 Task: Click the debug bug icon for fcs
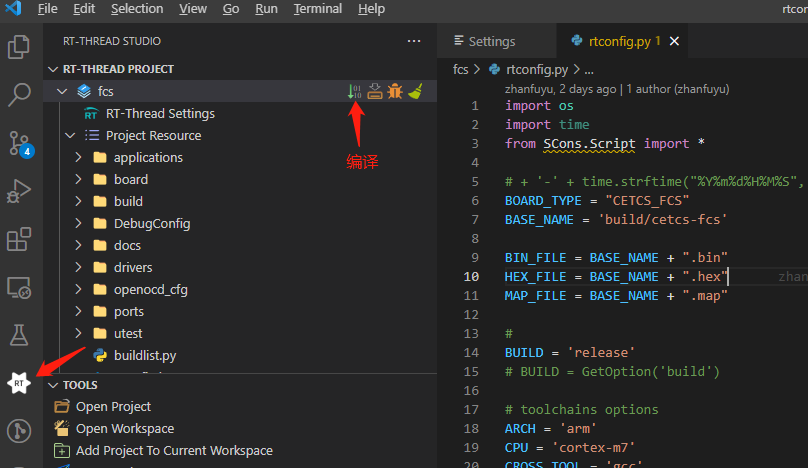395,91
